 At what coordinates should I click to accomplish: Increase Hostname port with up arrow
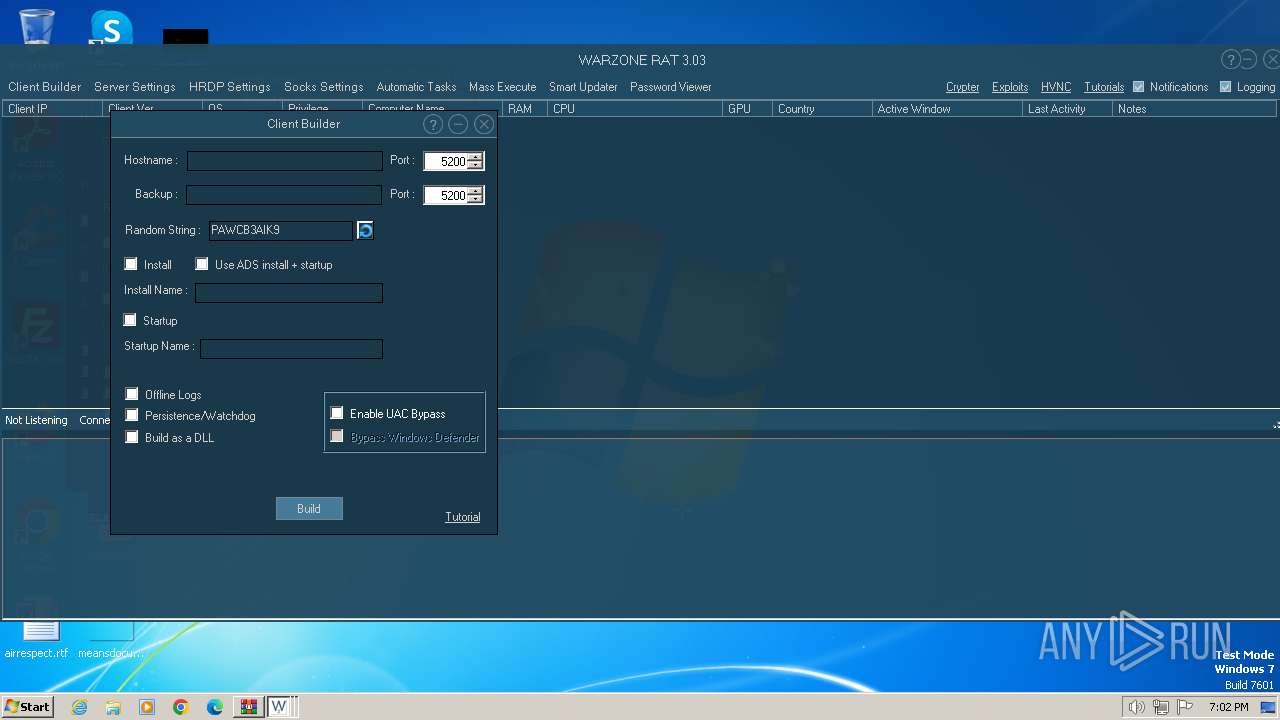pos(475,157)
